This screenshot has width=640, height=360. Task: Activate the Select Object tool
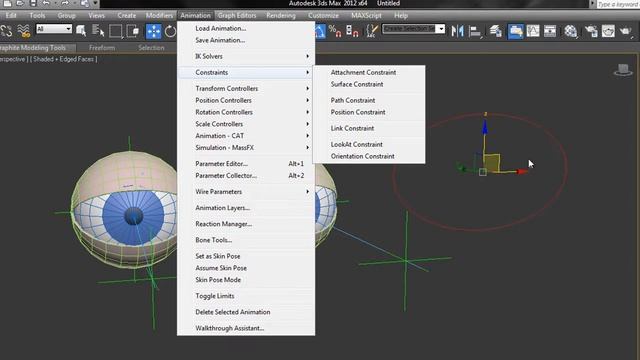pyautogui.click(x=81, y=31)
